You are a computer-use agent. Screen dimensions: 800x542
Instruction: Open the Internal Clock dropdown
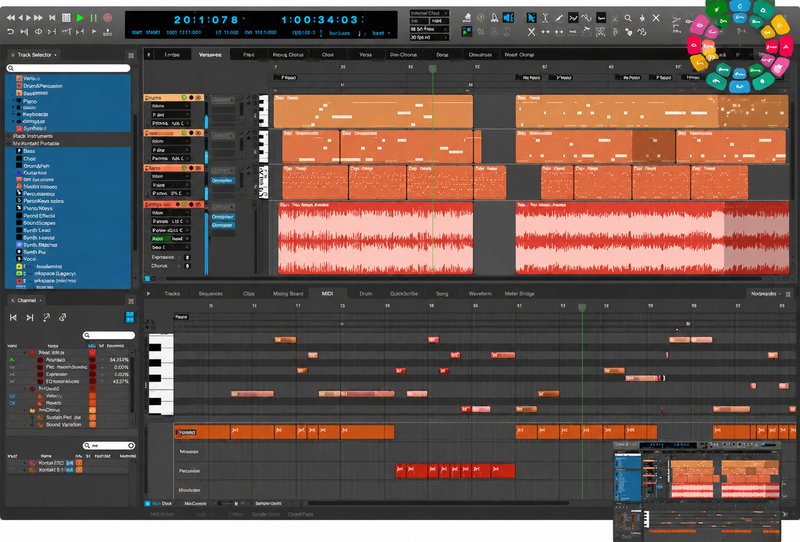[429, 13]
